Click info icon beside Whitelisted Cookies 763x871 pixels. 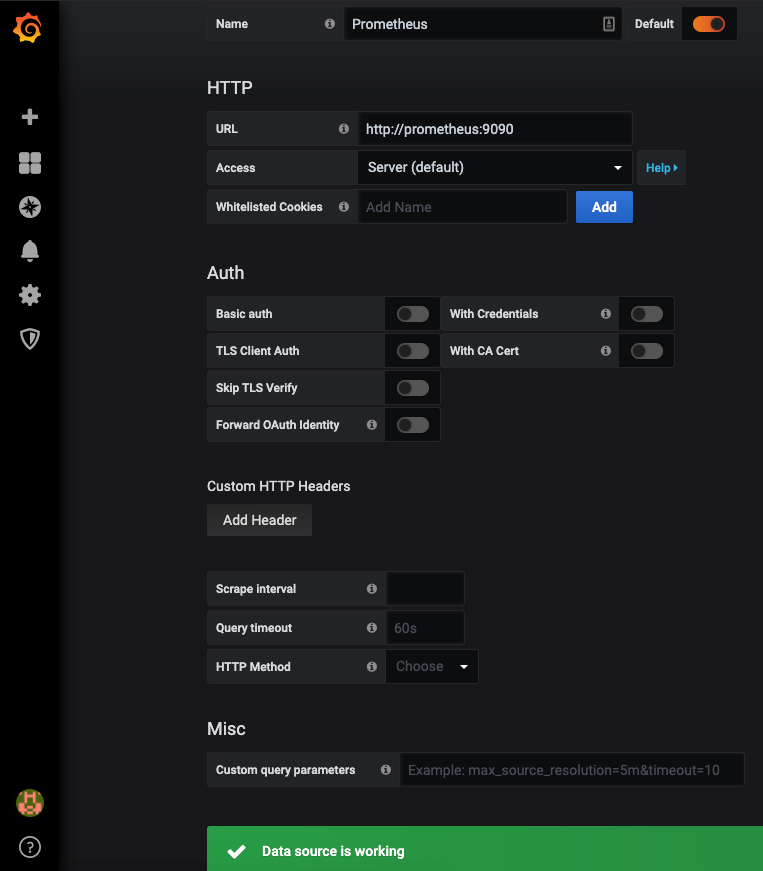pyautogui.click(x=344, y=207)
